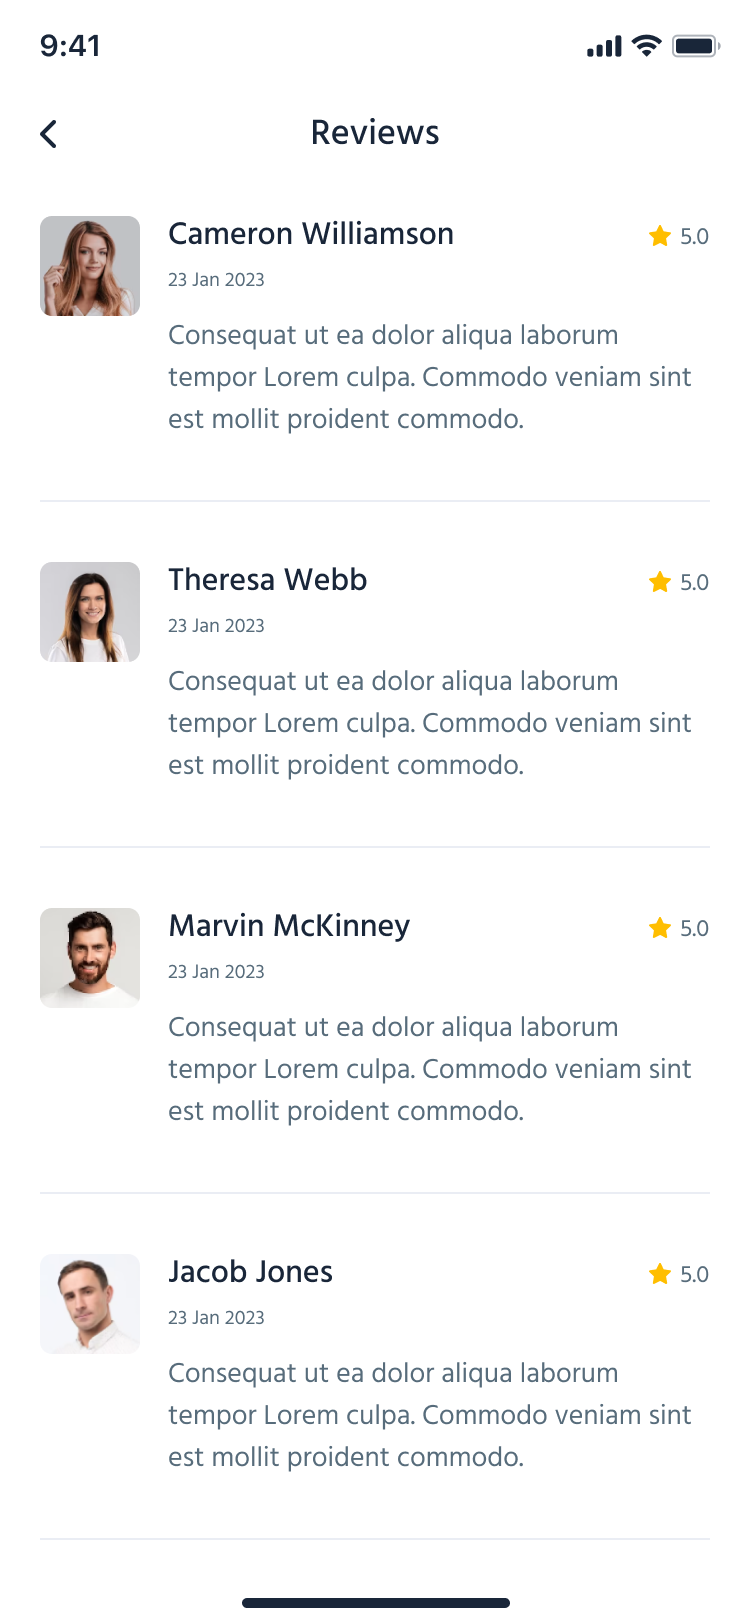The height and width of the screenshot is (1624, 750).
Task: Select reviewer name Theresa Webb
Action: (x=268, y=580)
